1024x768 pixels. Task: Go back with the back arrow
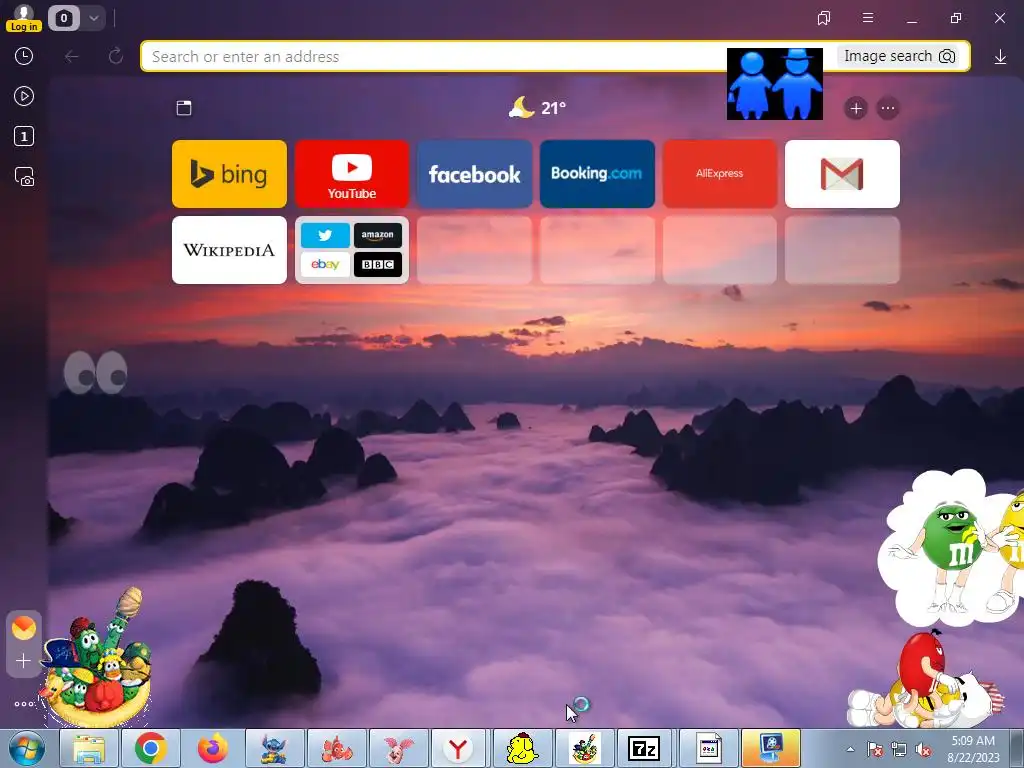click(x=72, y=57)
